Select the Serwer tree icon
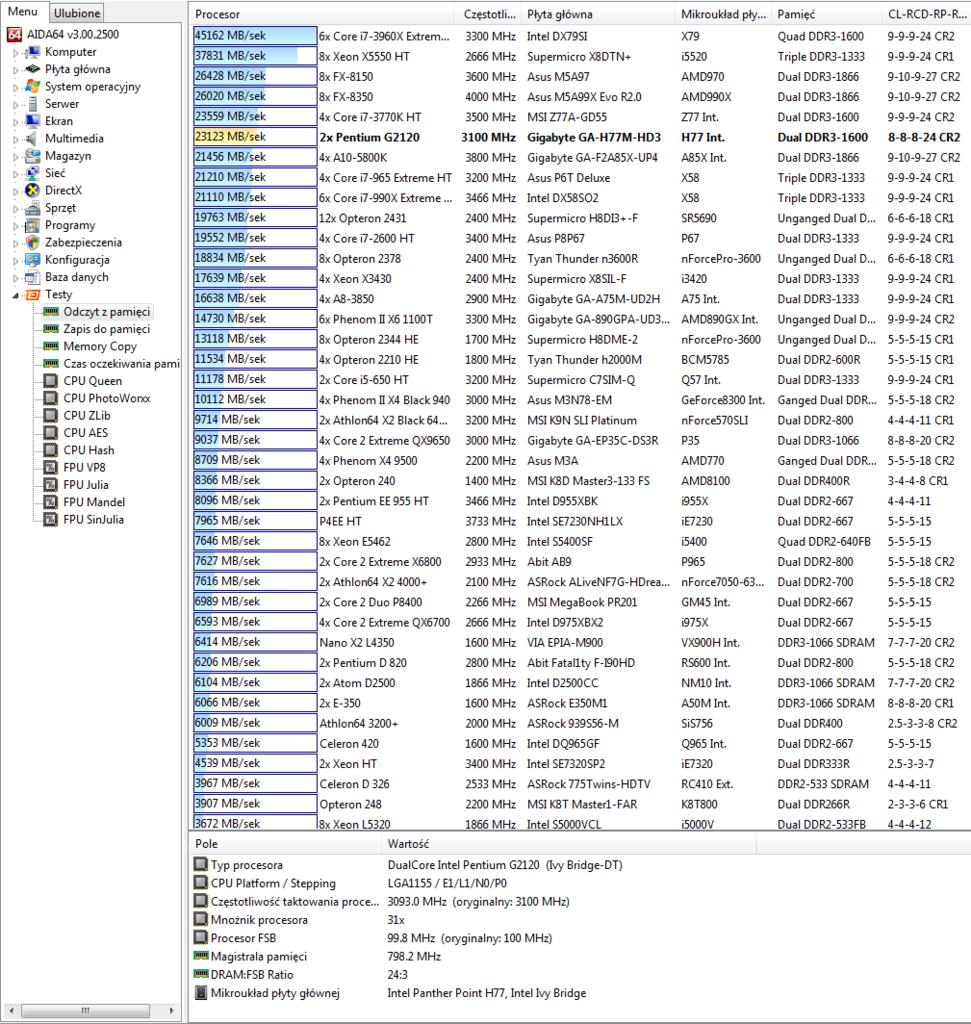The width and height of the screenshot is (971, 1024). tap(33, 104)
